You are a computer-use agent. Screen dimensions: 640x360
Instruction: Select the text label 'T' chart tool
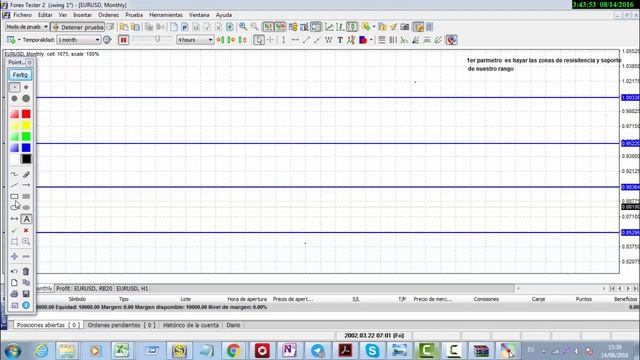point(340,40)
